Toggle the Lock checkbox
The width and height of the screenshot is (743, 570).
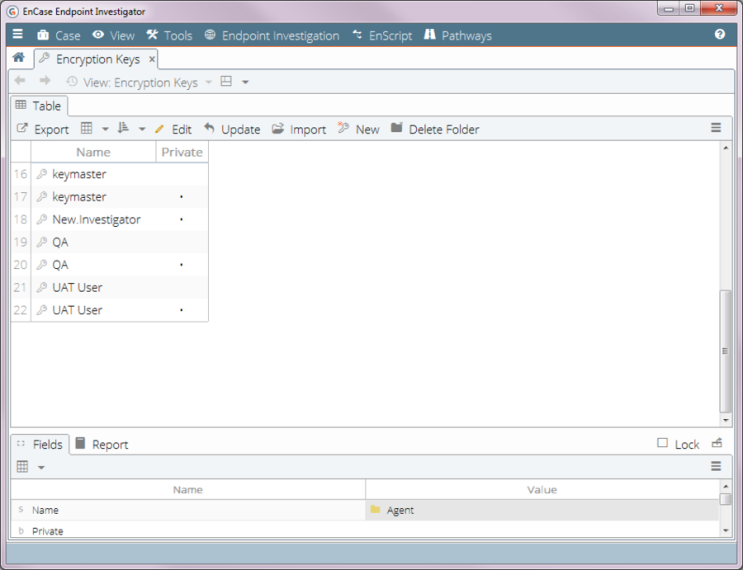[x=663, y=443]
